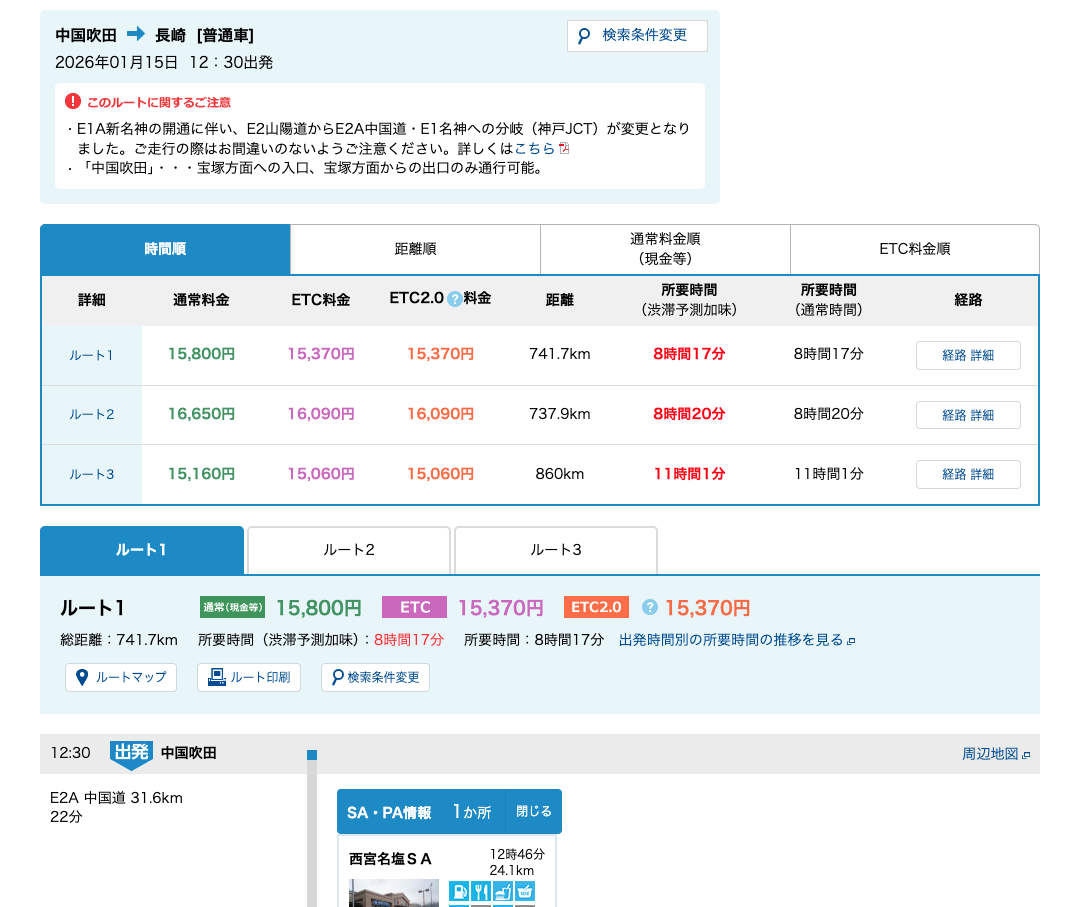Open the ルート3 detail tab
Screen dimensions: 1072x907
[556, 550]
